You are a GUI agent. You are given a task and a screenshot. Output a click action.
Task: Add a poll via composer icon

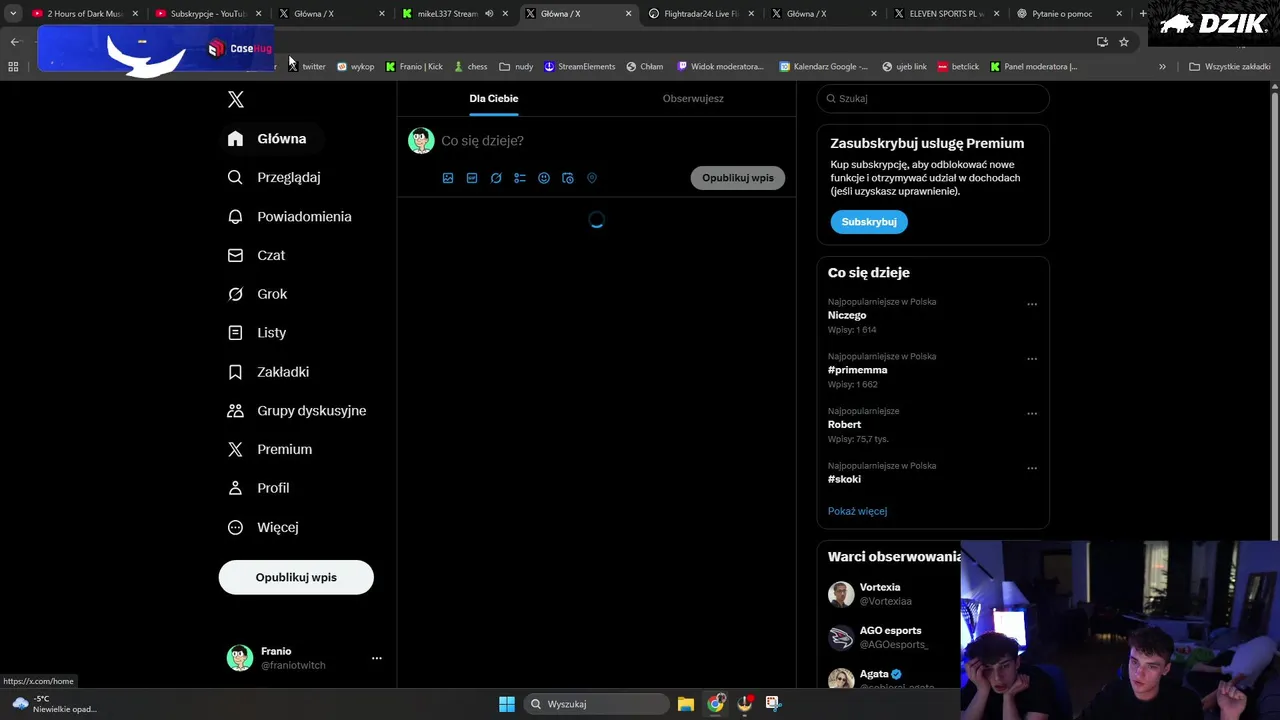(x=520, y=178)
